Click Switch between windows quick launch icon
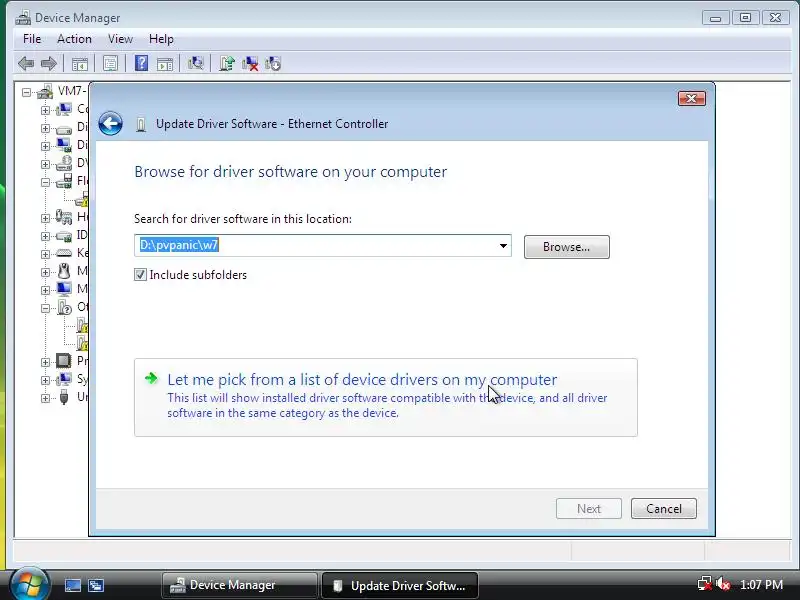Viewport: 800px width, 600px height. 96,585
